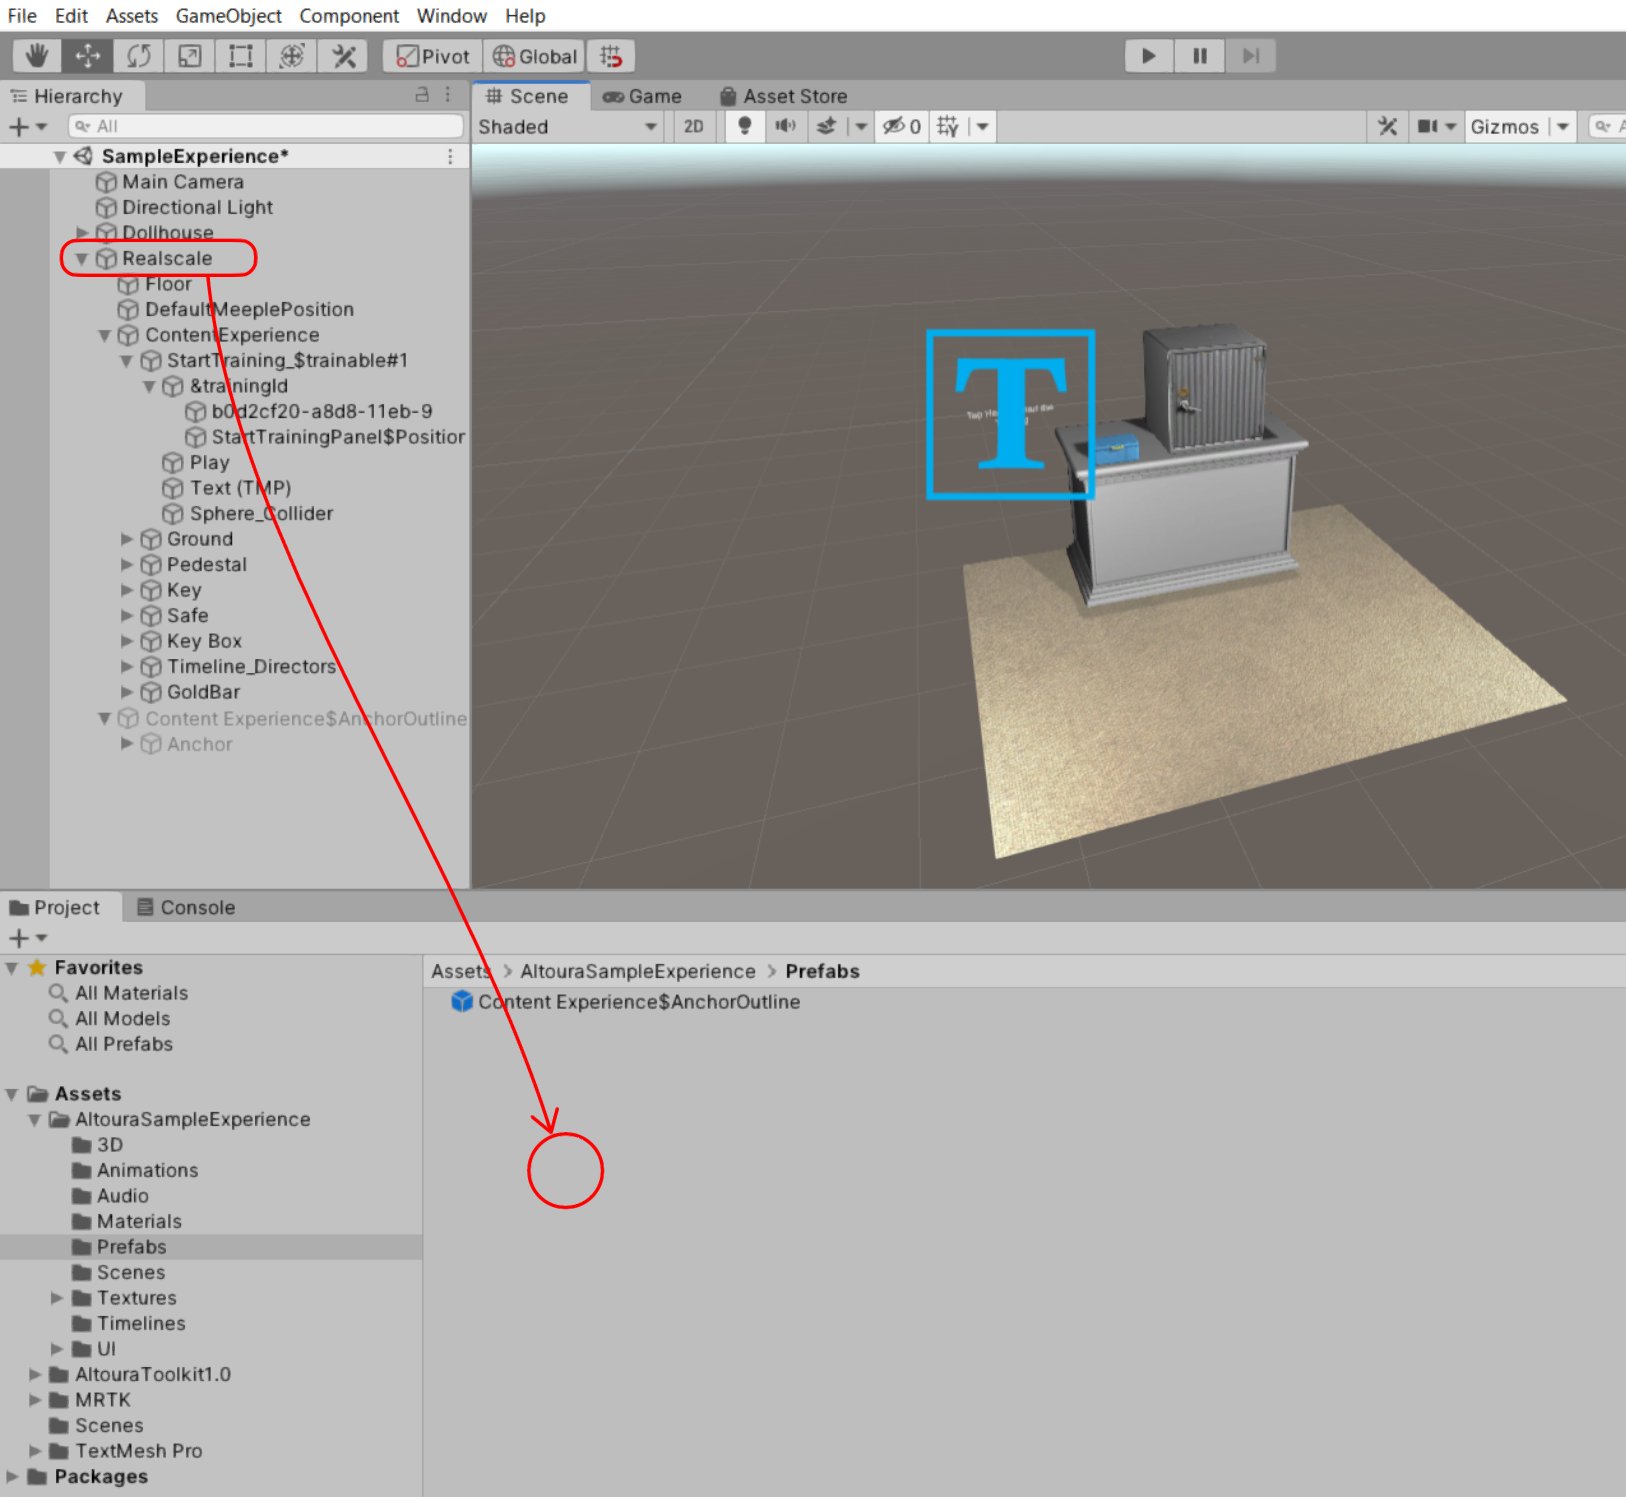The image size is (1626, 1497).
Task: Open Project create plus menu
Action: [27, 938]
